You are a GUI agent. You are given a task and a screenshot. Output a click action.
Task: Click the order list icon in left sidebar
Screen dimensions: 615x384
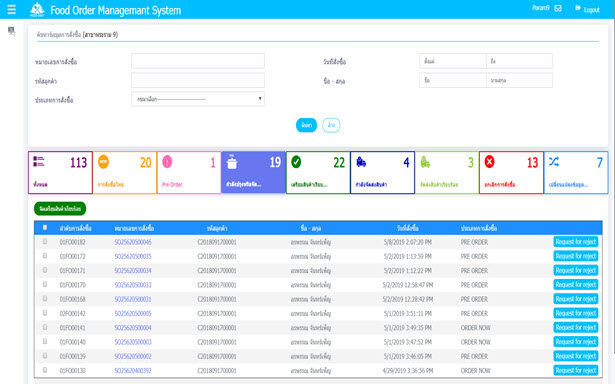(x=11, y=31)
